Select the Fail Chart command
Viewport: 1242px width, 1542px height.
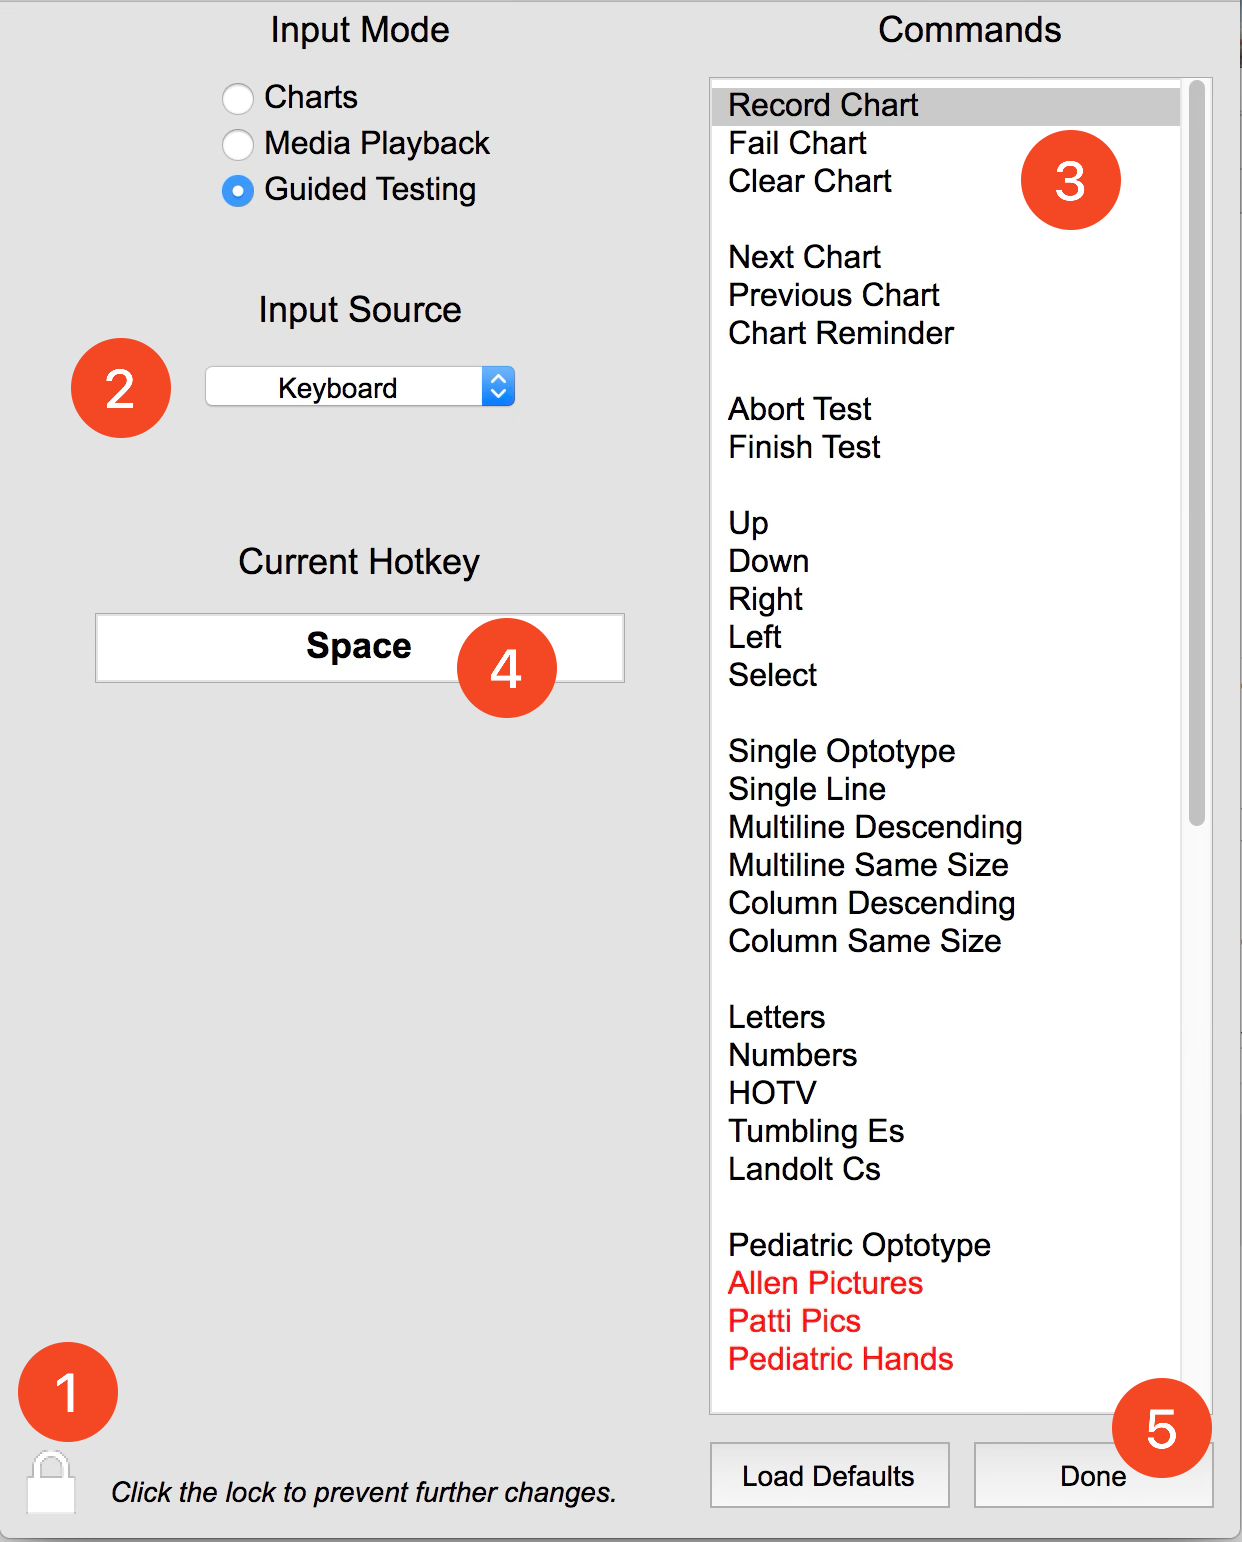click(797, 143)
